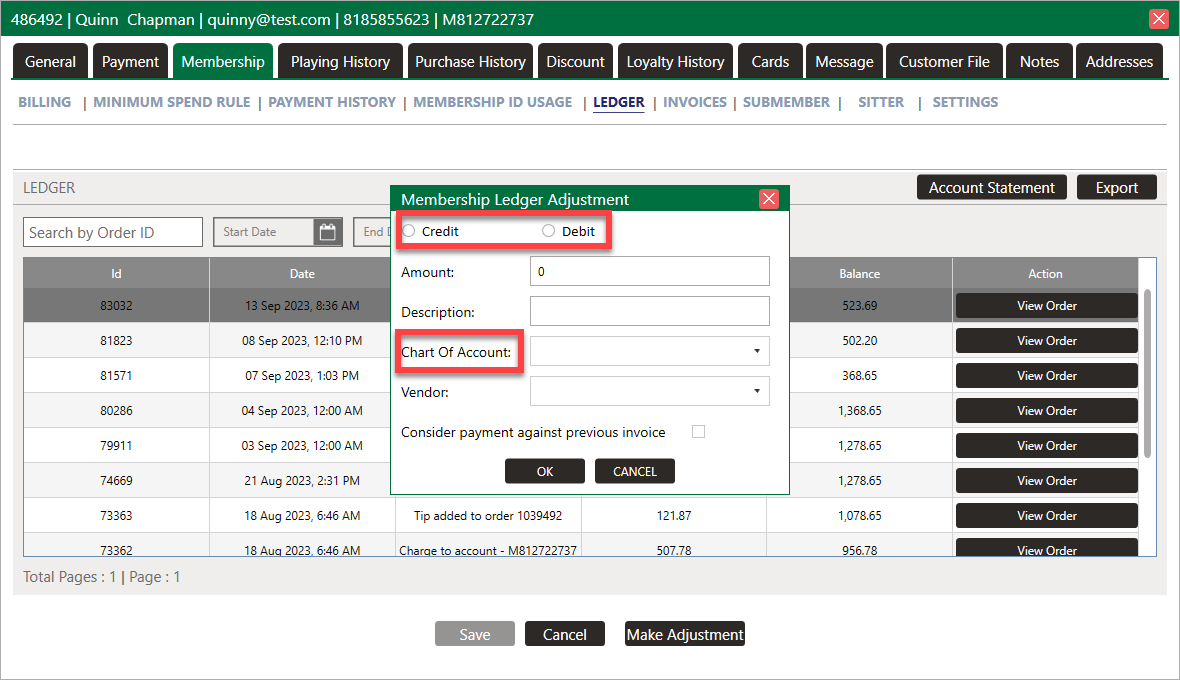Select balance value 1,368.65

coord(859,411)
